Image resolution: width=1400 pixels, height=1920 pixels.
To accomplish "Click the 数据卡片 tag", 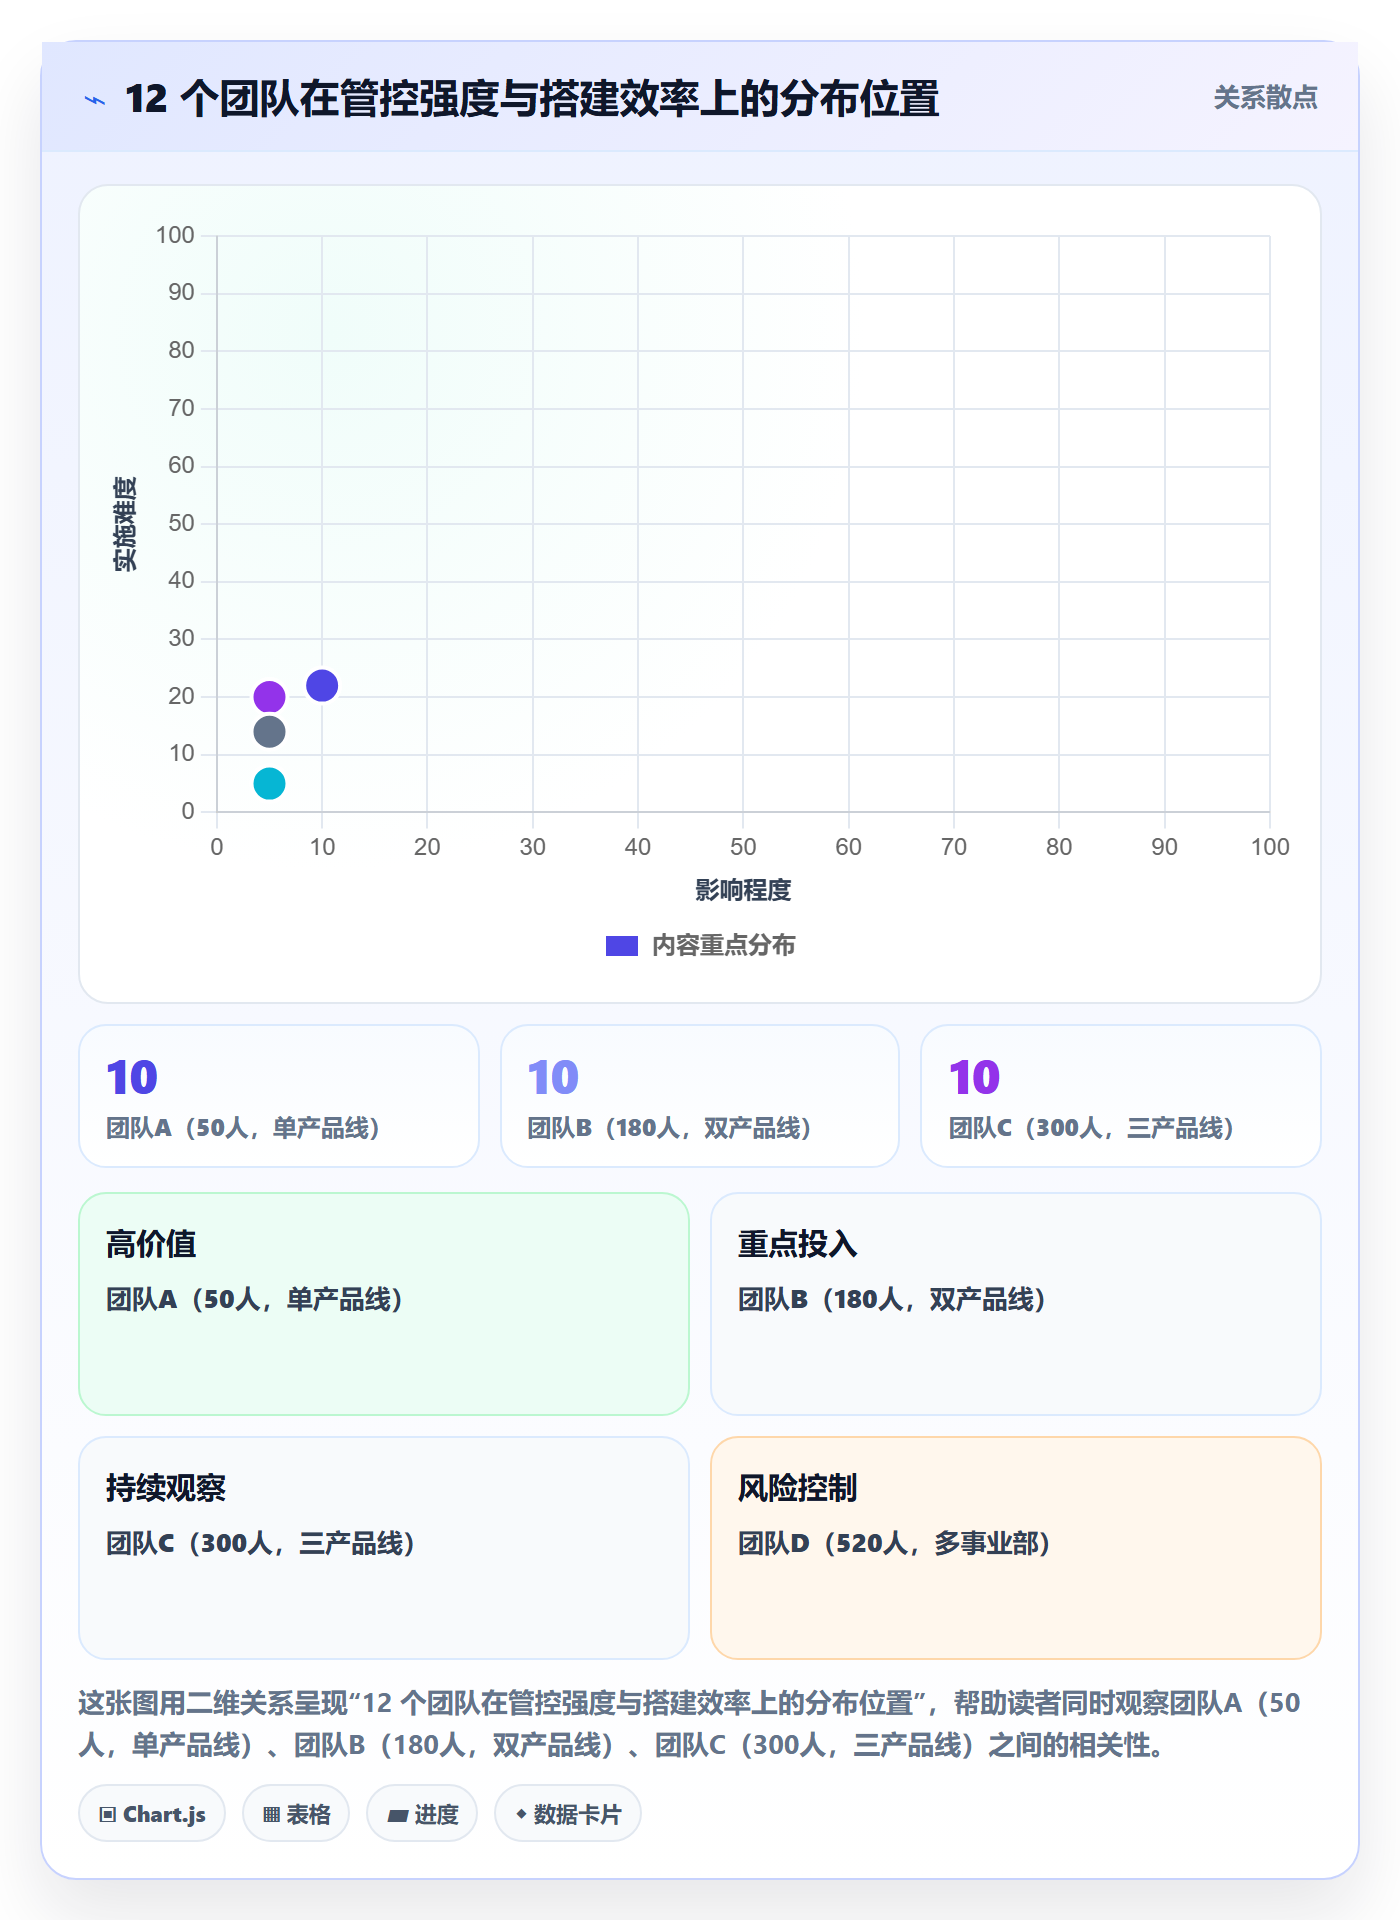I will 568,1814.
